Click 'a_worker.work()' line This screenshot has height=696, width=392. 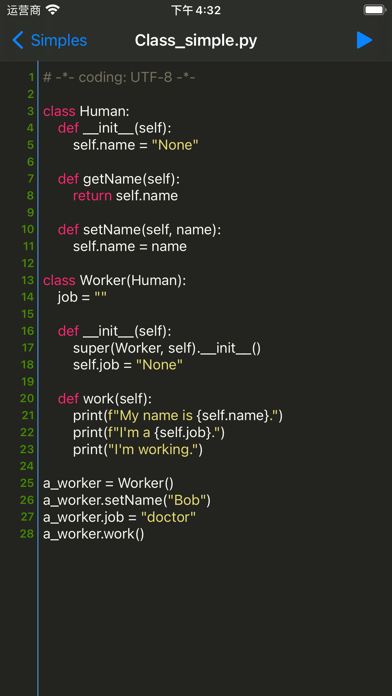(x=94, y=534)
